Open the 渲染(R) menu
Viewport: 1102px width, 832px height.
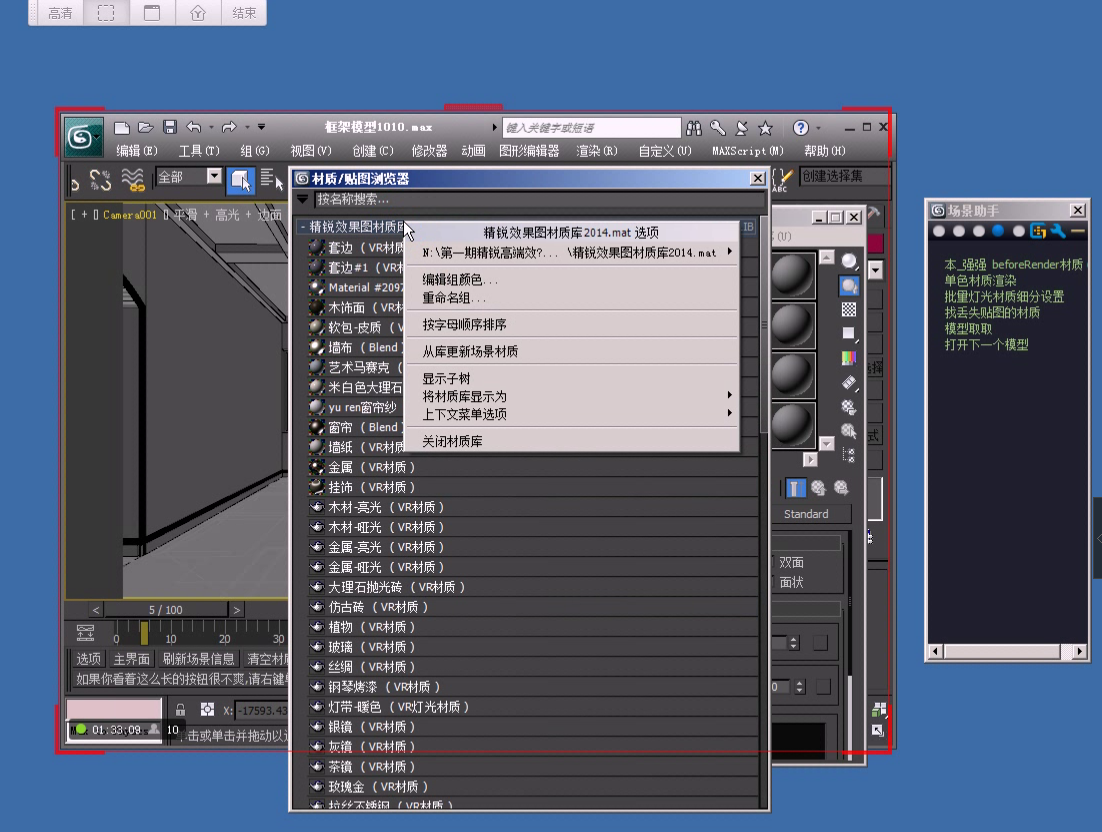[596, 151]
